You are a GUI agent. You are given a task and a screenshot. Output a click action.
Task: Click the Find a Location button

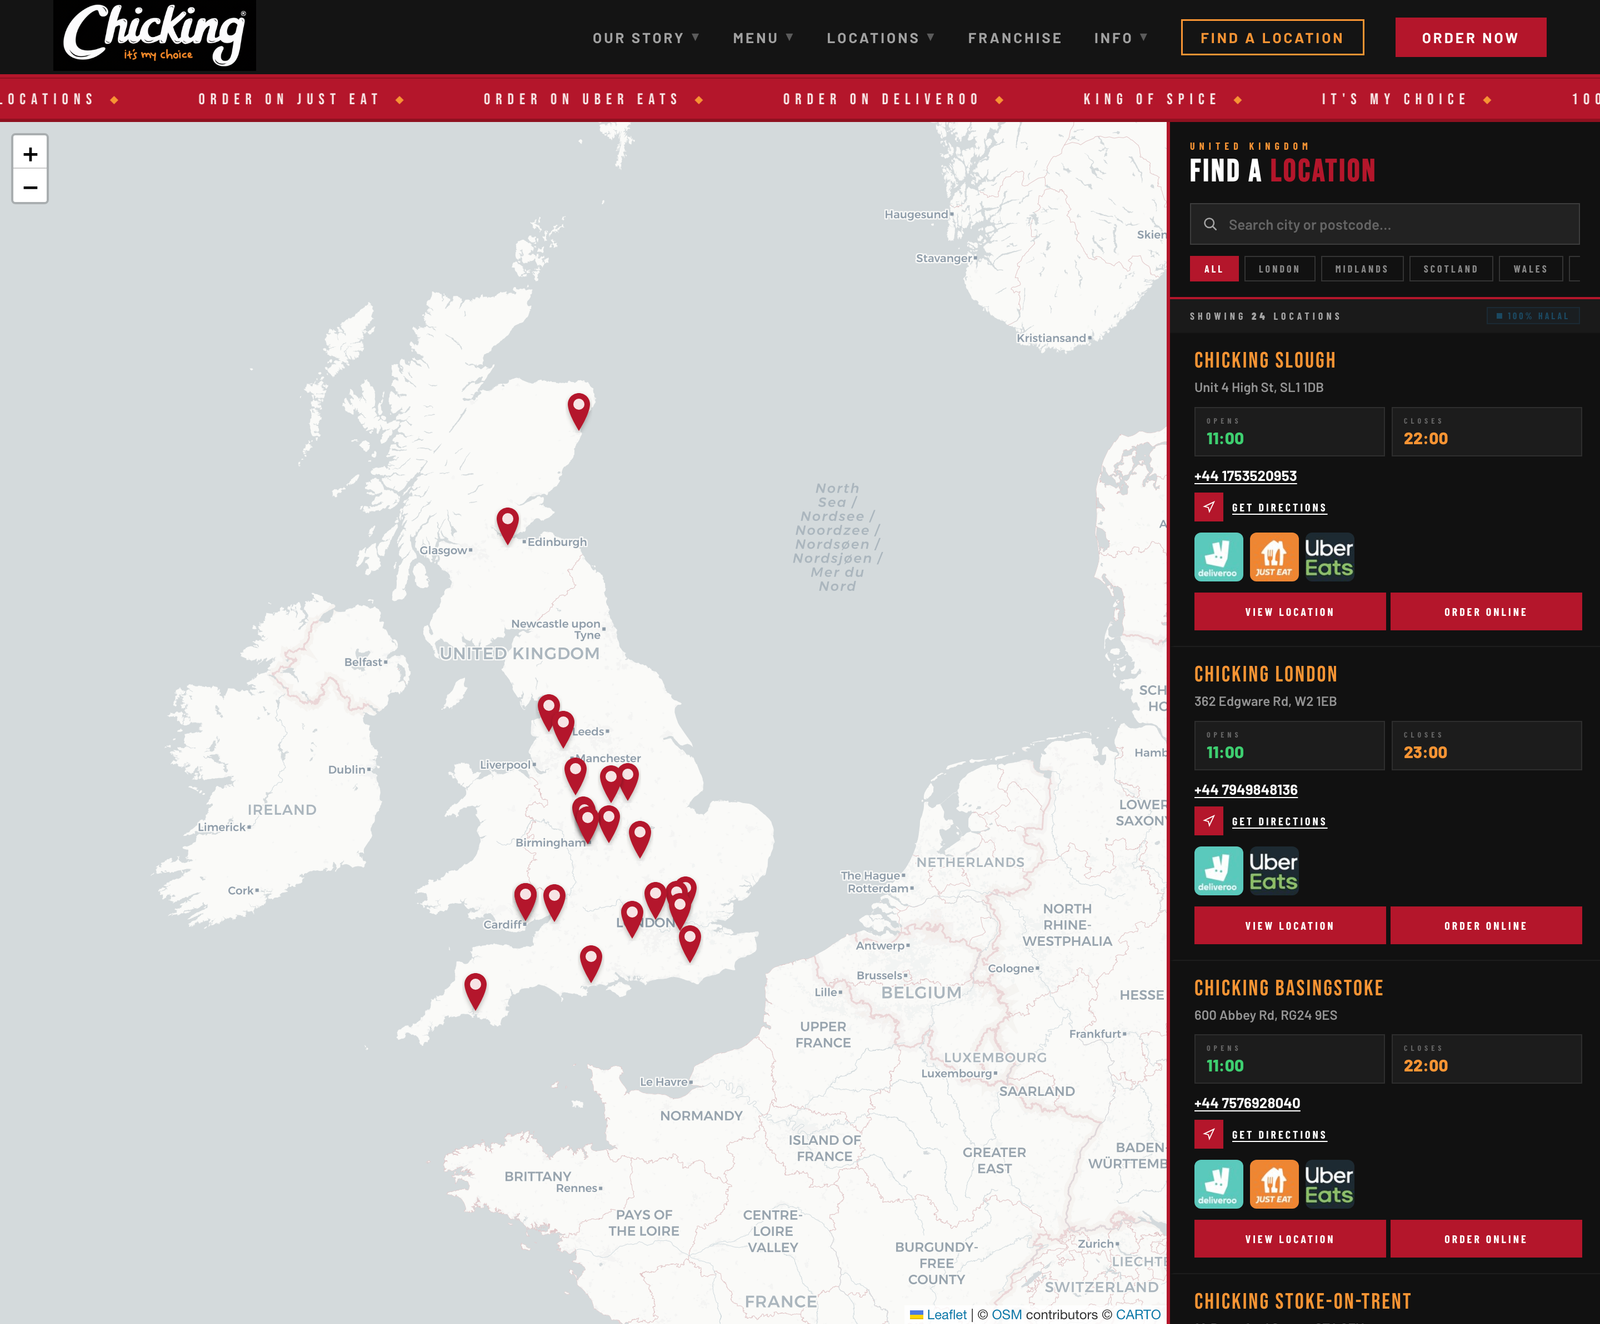pyautogui.click(x=1272, y=38)
